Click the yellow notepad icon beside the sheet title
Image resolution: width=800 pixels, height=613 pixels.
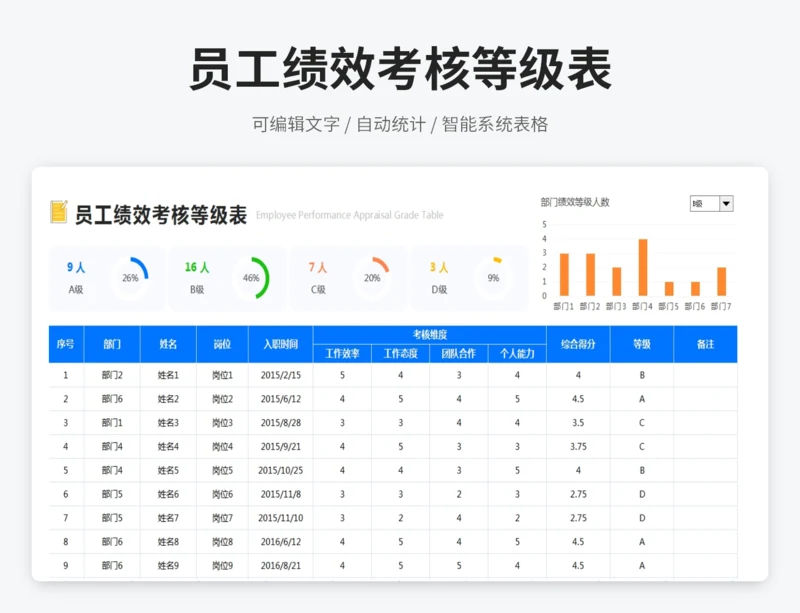tap(59, 212)
